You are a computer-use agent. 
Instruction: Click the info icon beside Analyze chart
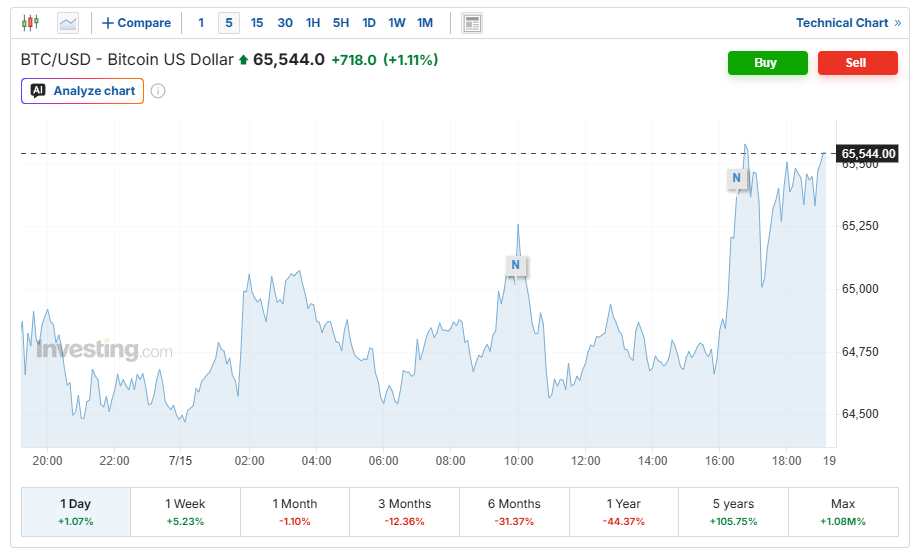[158, 91]
